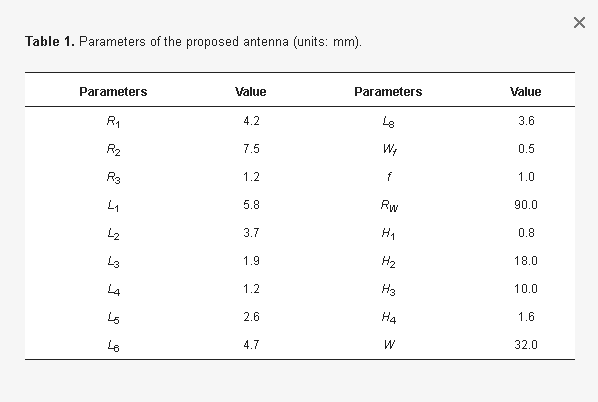Select the second Parameters column header
The image size is (598, 402).
(x=388, y=92)
